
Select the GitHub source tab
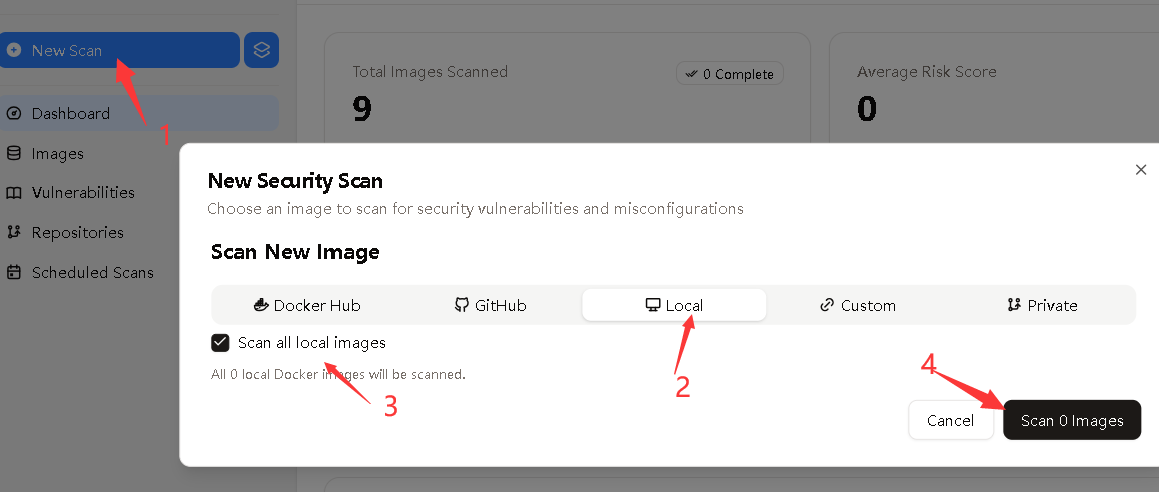pos(491,305)
